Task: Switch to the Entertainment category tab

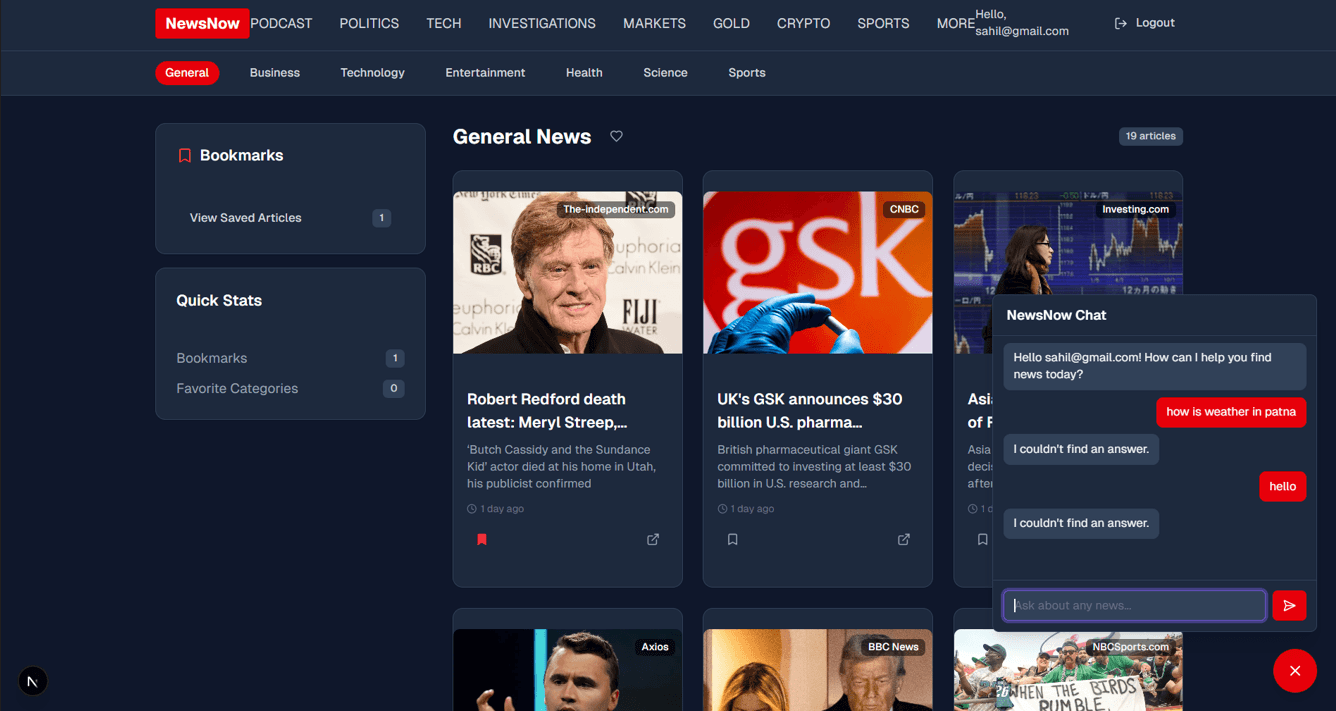Action: pos(485,72)
